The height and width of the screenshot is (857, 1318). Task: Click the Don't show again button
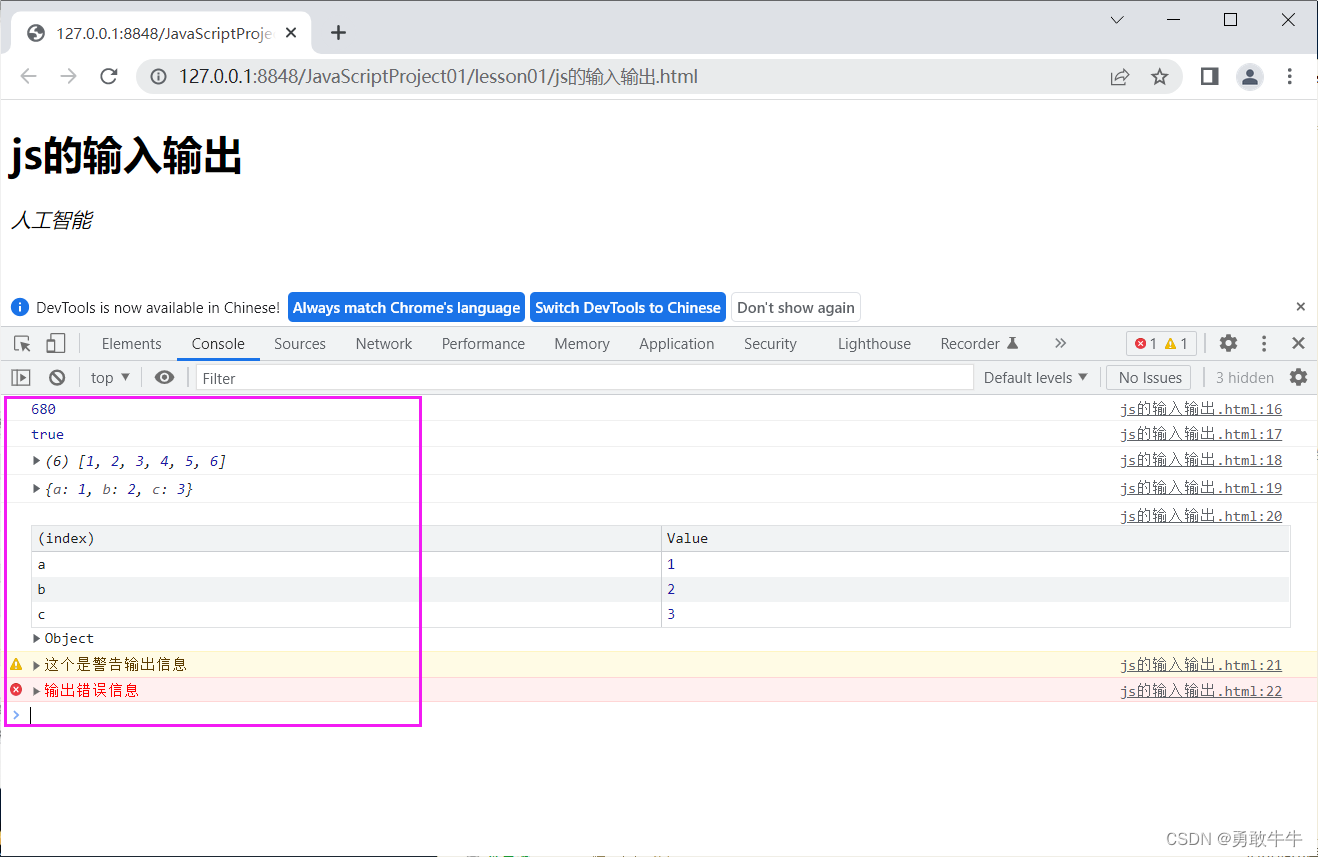point(796,307)
